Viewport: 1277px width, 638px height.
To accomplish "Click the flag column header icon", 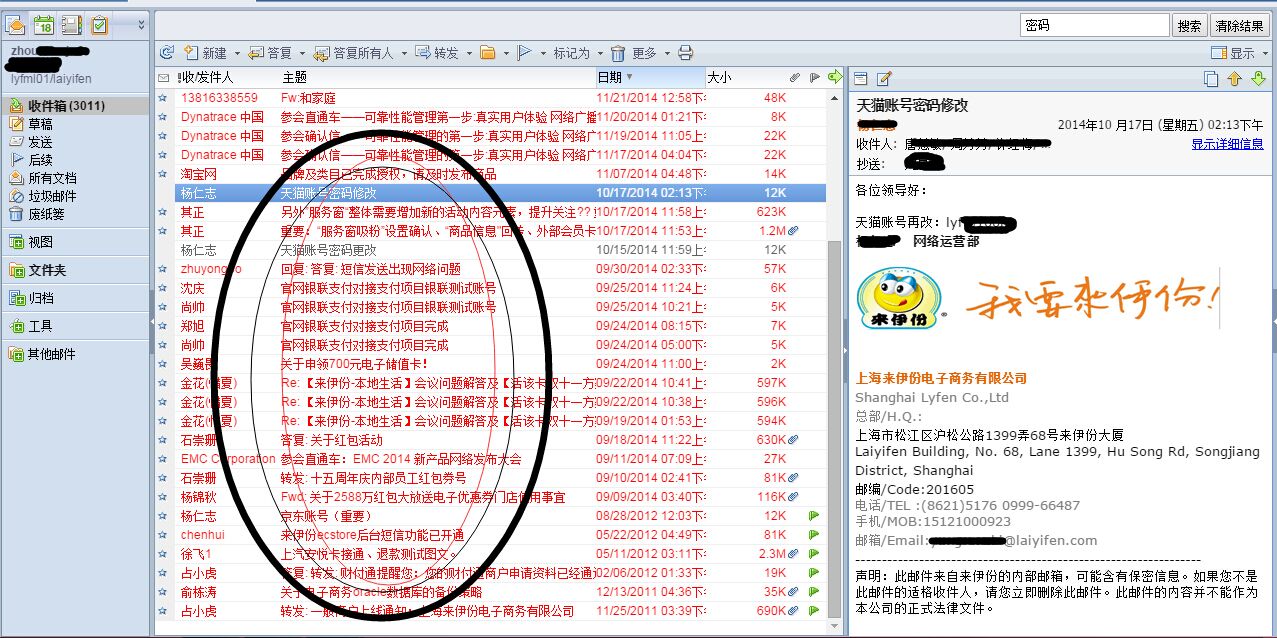I will tap(814, 77).
